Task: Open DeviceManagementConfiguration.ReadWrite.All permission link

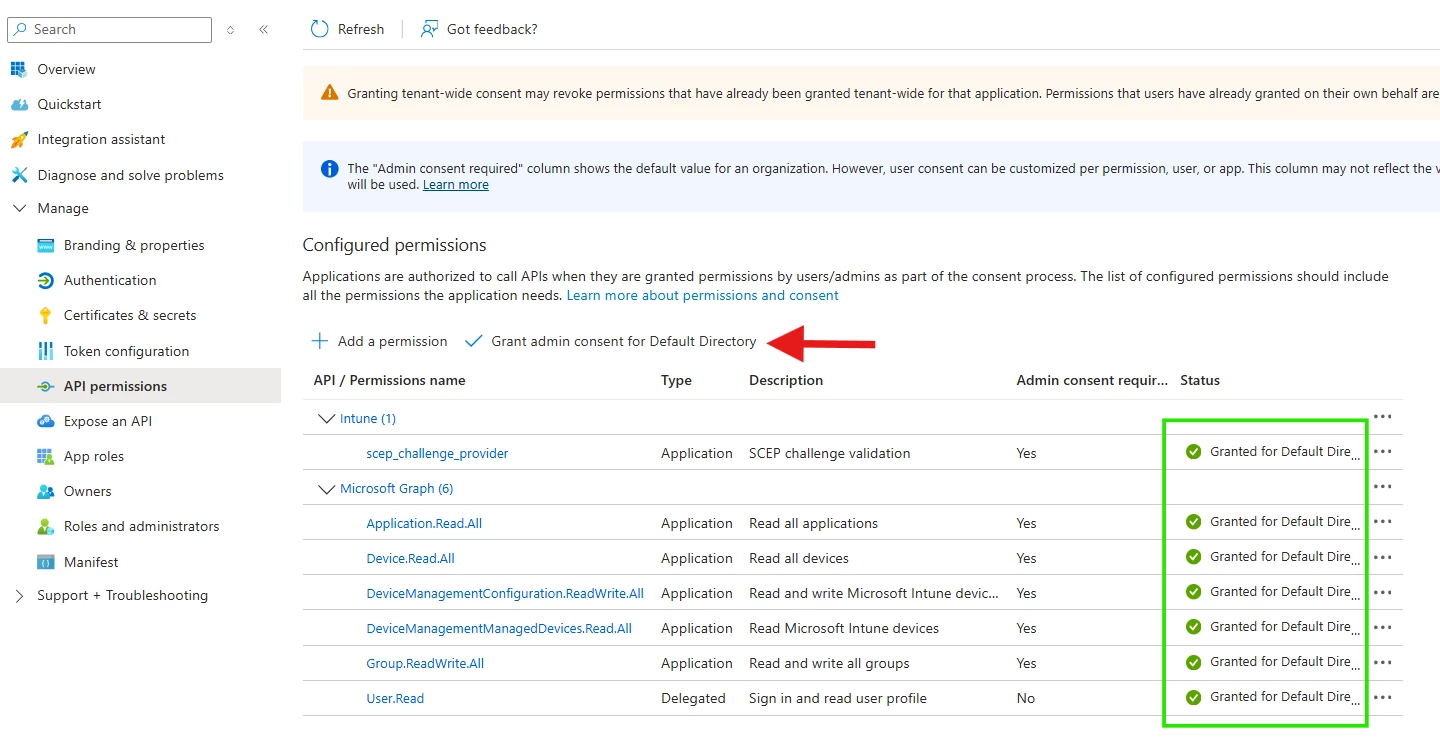Action: click(x=505, y=594)
